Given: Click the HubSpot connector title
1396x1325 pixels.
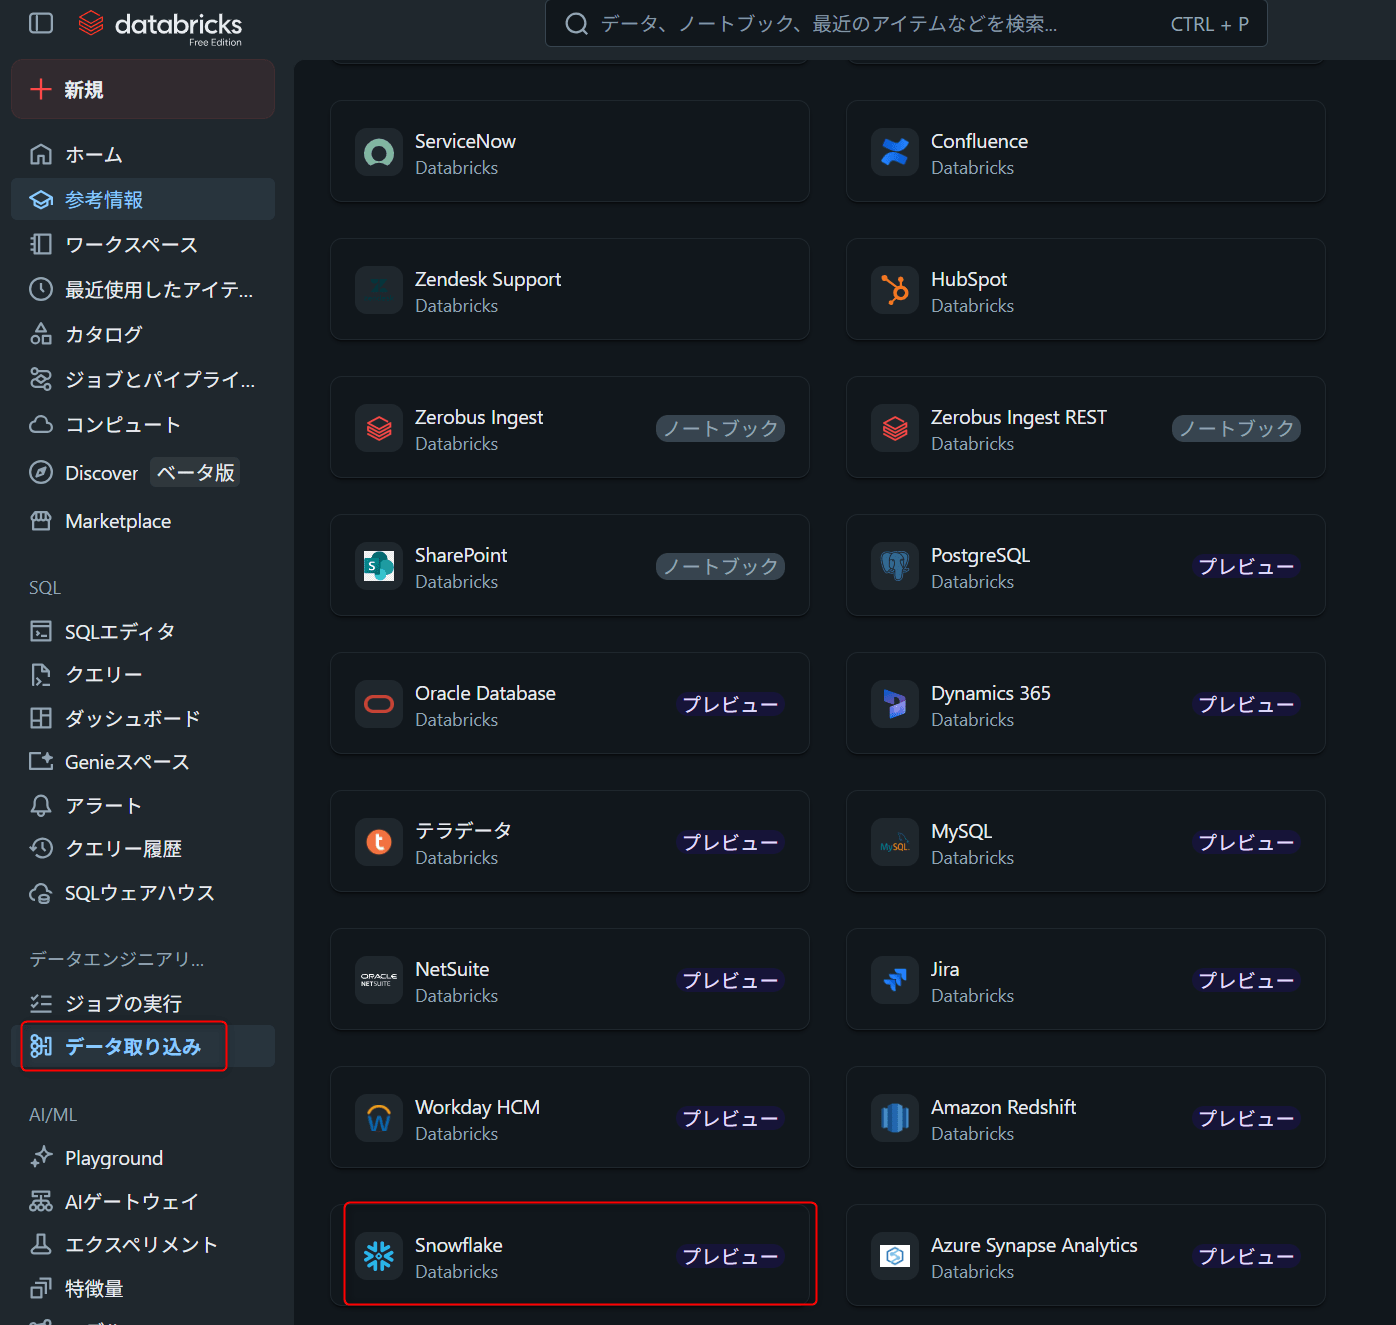Looking at the screenshot, I should coord(969,279).
